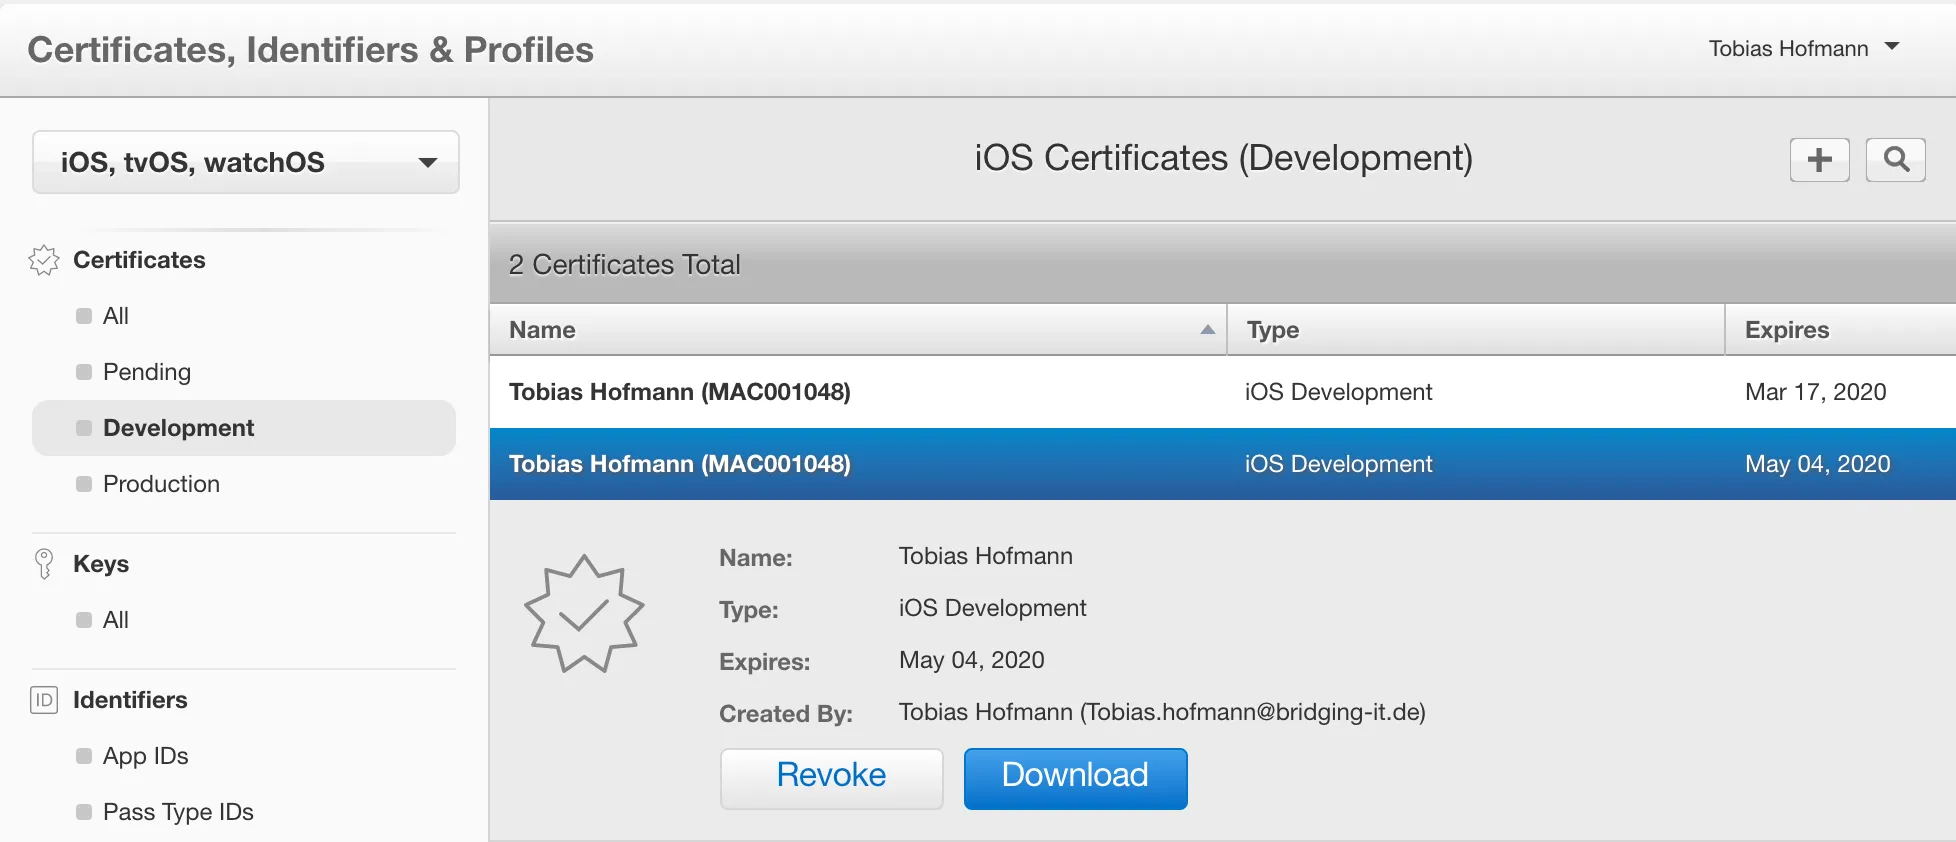Select All under Keys
This screenshot has height=842, width=1956.
click(116, 620)
